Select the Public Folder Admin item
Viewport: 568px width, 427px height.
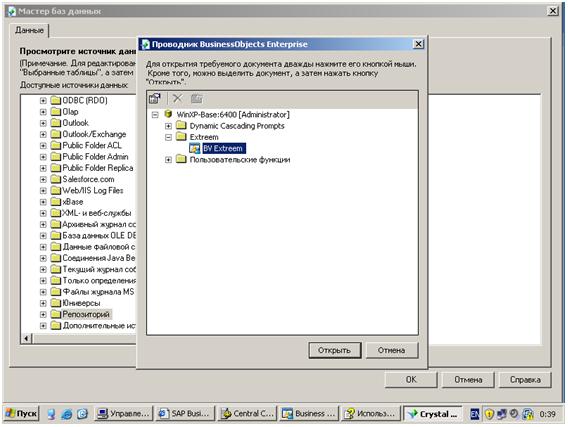95,156
